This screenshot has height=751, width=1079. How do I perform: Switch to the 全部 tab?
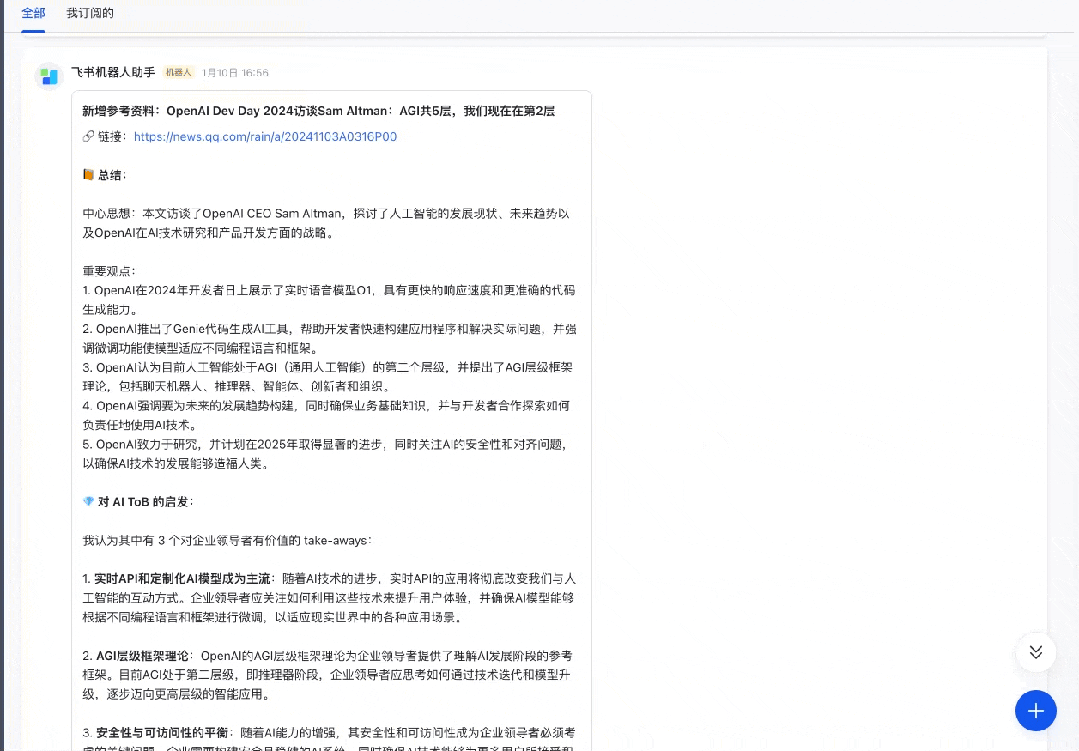tap(33, 13)
